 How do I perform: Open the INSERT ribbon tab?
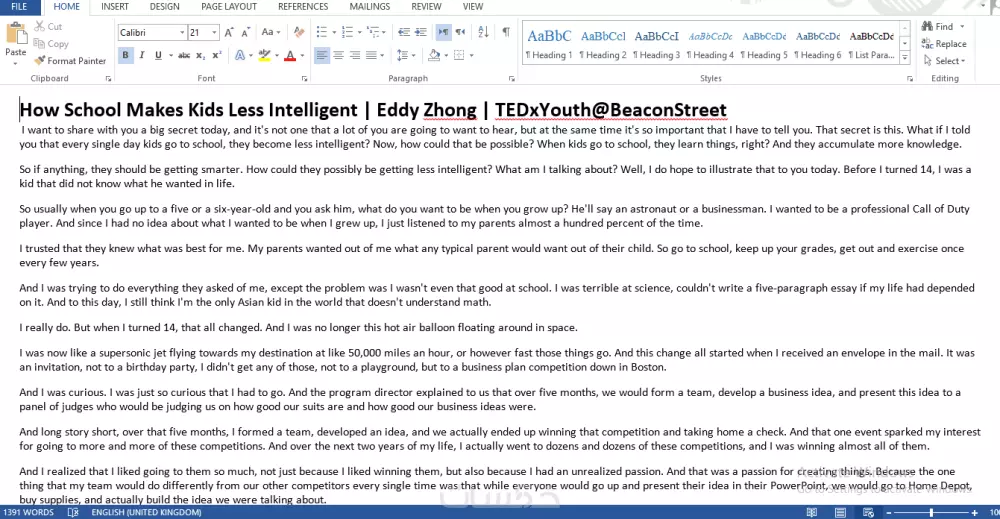pos(114,7)
